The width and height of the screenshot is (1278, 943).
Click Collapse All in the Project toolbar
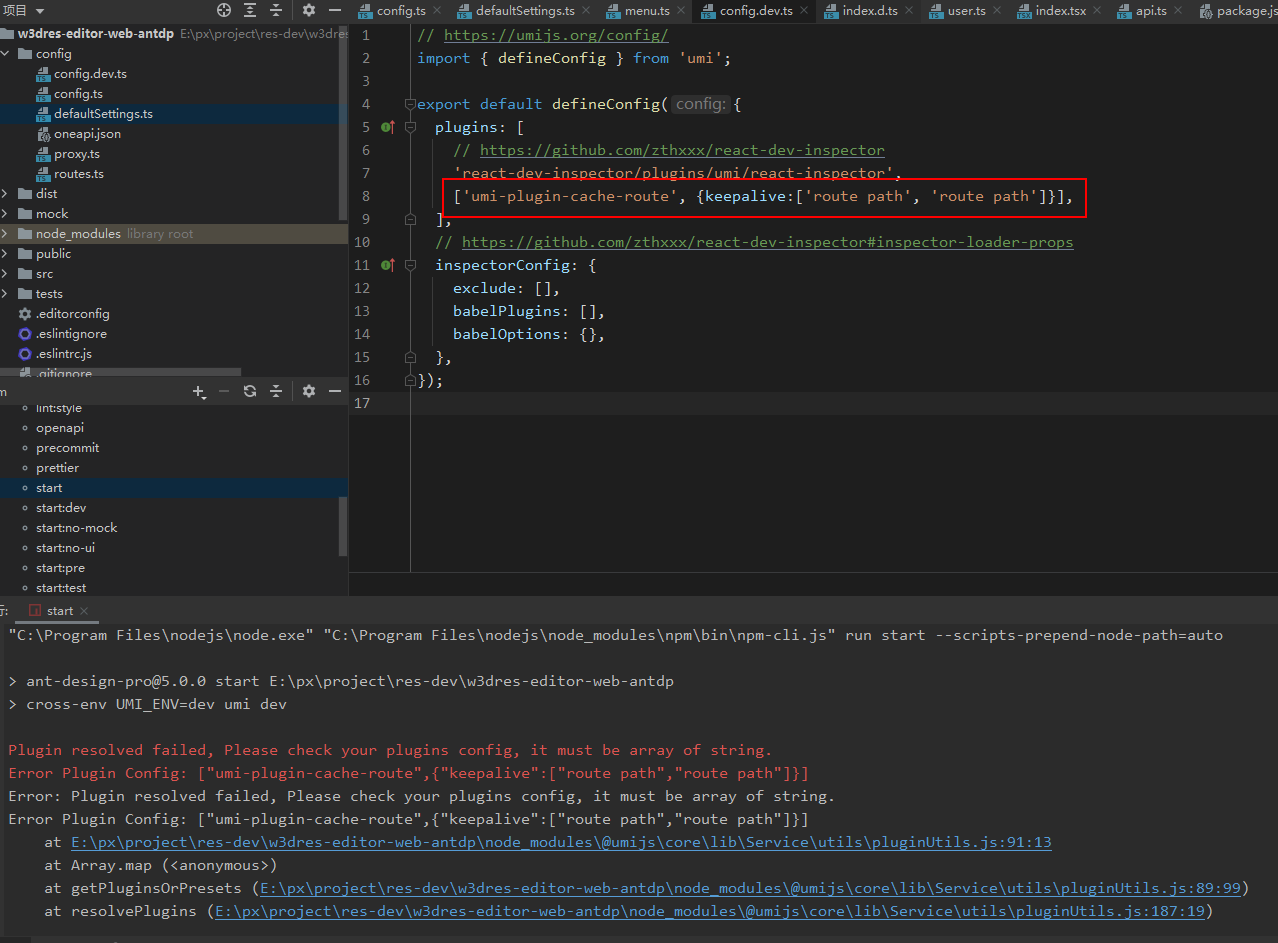coord(275,12)
